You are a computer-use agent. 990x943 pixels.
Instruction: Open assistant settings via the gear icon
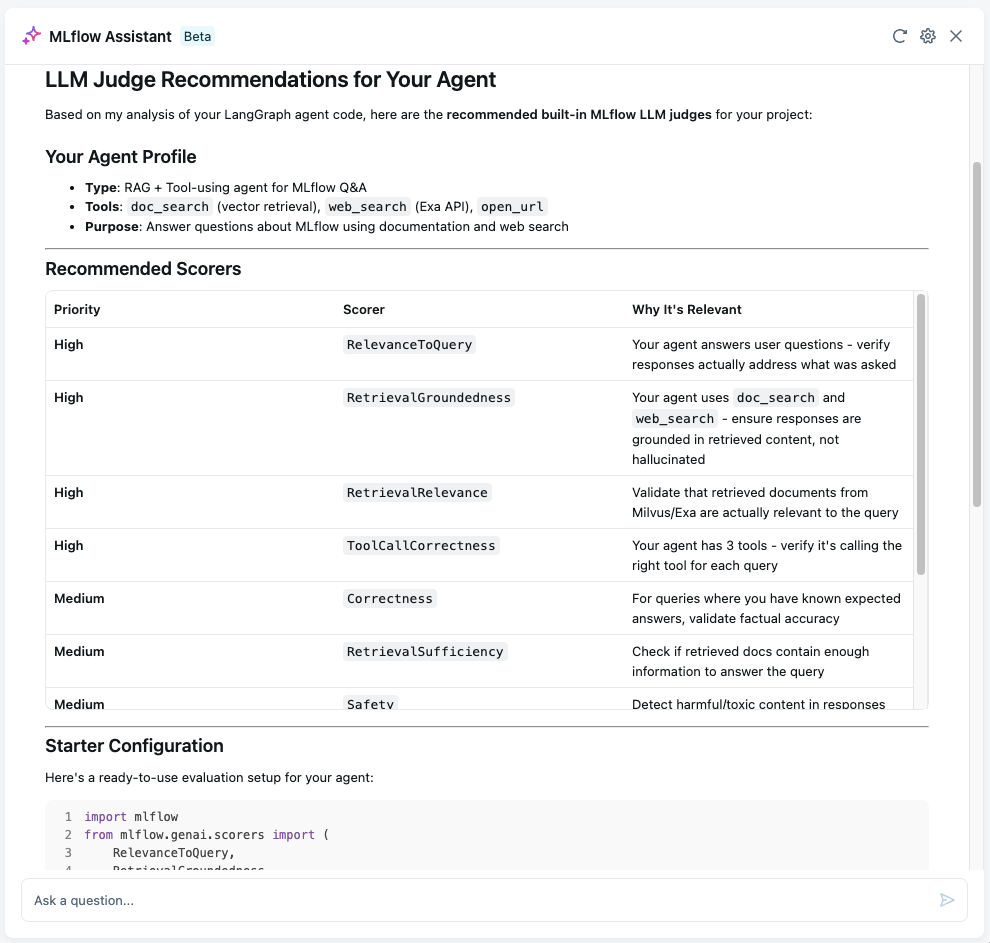pos(927,36)
